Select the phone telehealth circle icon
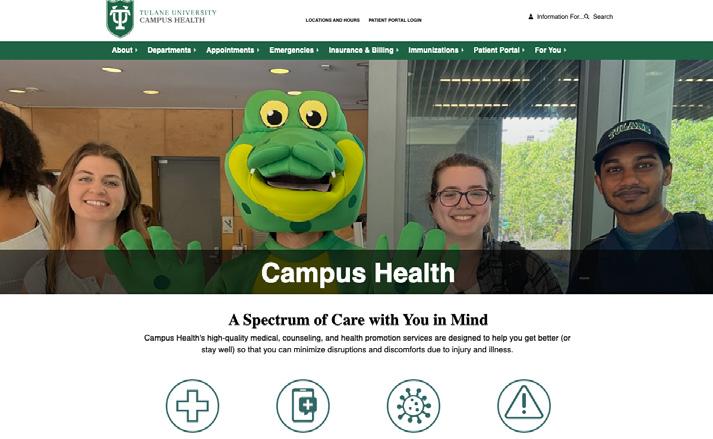The image size is (713, 439). (303, 405)
